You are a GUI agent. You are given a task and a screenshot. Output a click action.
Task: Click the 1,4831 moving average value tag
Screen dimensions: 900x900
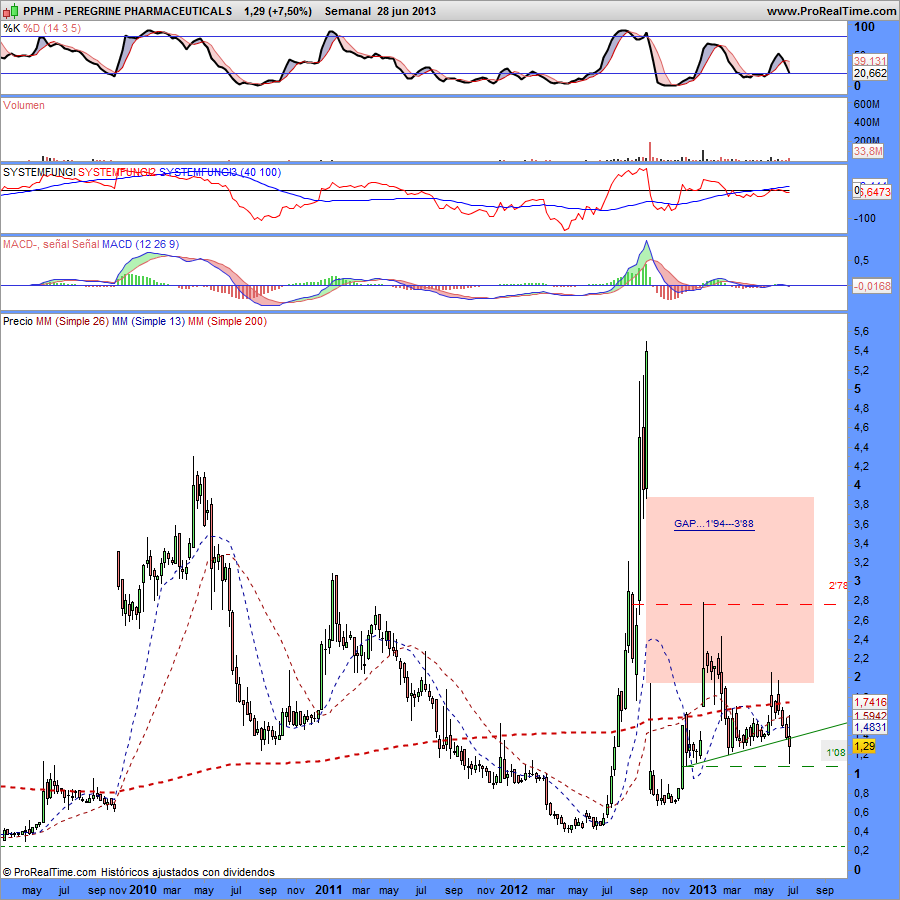870,727
